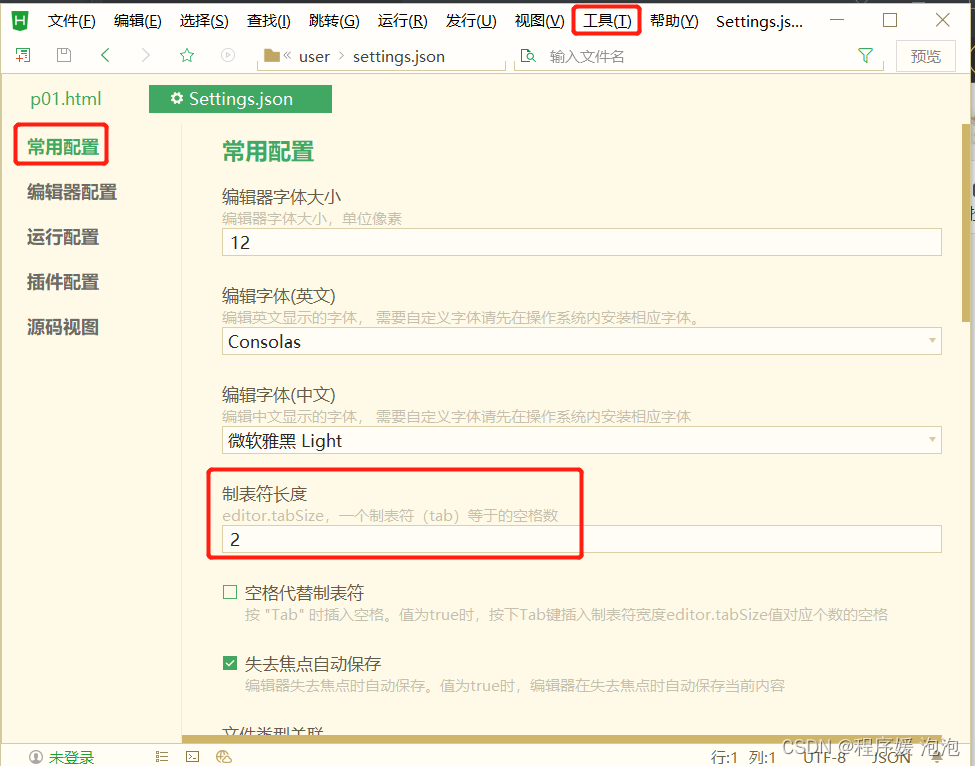This screenshot has width=975, height=766.
Task: Open the 帮助(Y) menu
Action: (x=674, y=21)
